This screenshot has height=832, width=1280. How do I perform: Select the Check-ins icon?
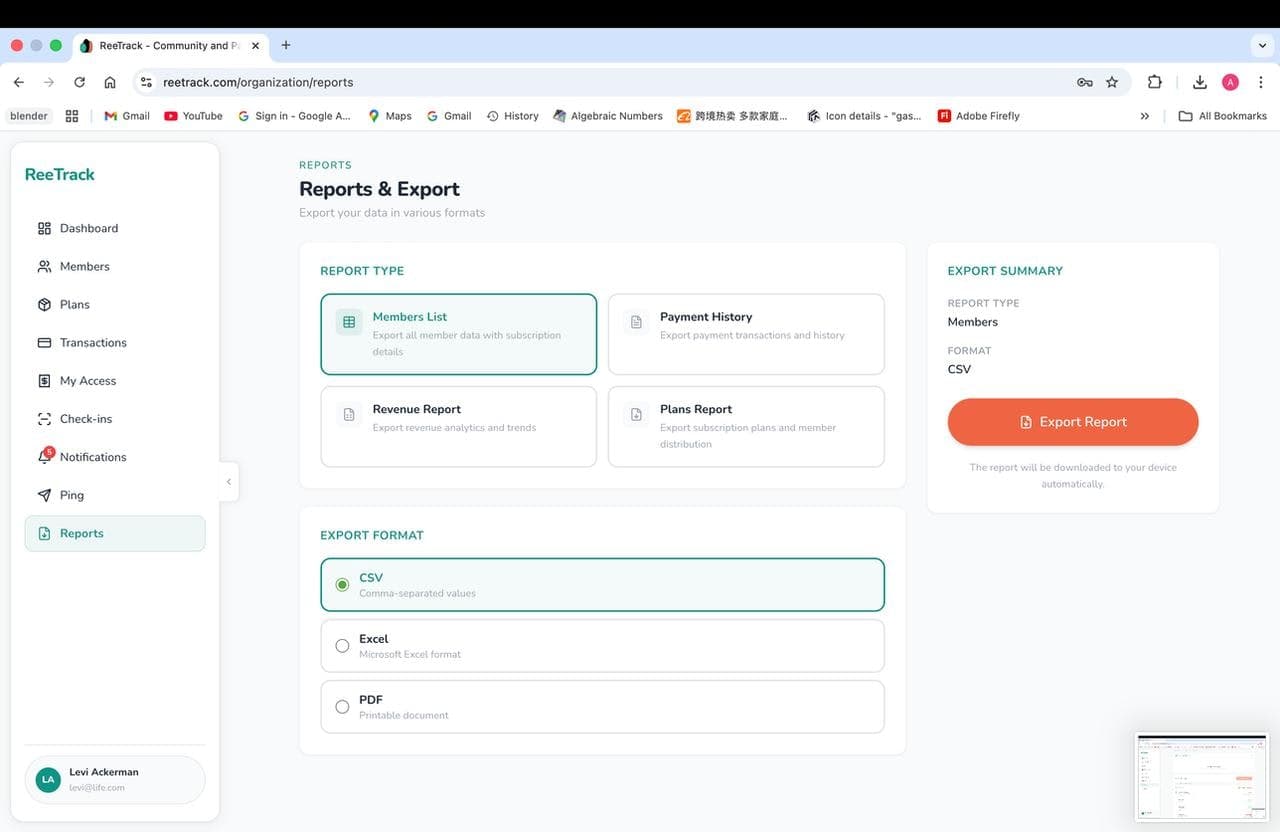(44, 418)
